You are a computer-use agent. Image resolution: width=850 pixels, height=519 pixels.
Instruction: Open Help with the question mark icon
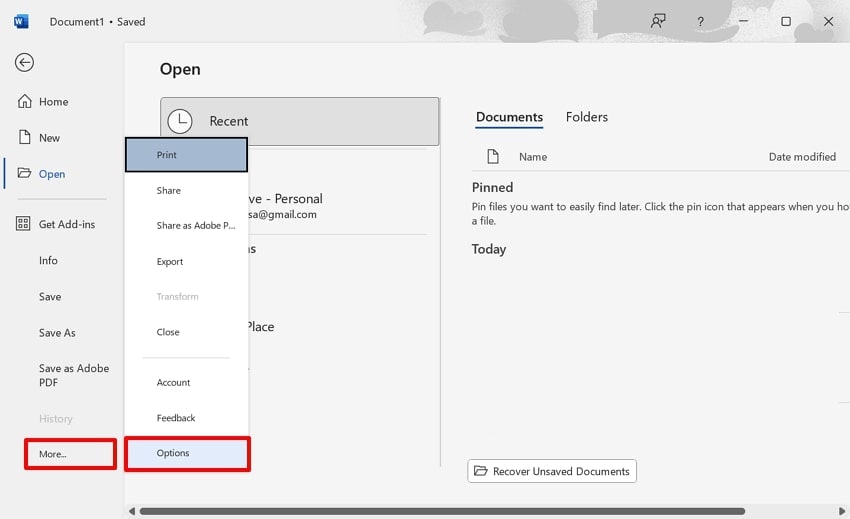coord(700,21)
